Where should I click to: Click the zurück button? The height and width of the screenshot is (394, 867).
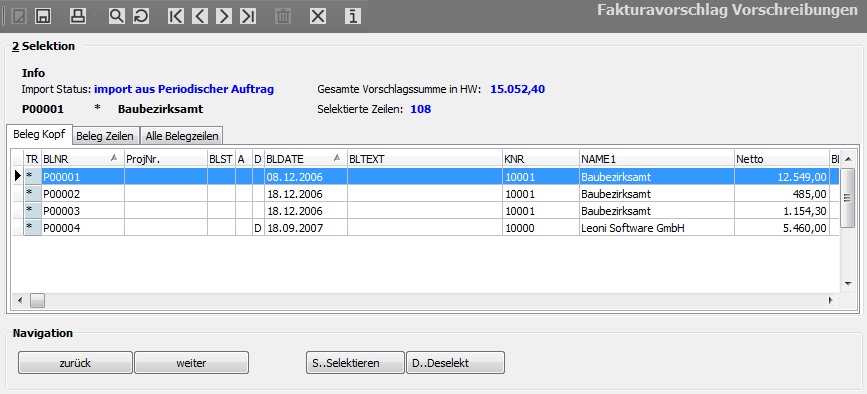pos(75,363)
